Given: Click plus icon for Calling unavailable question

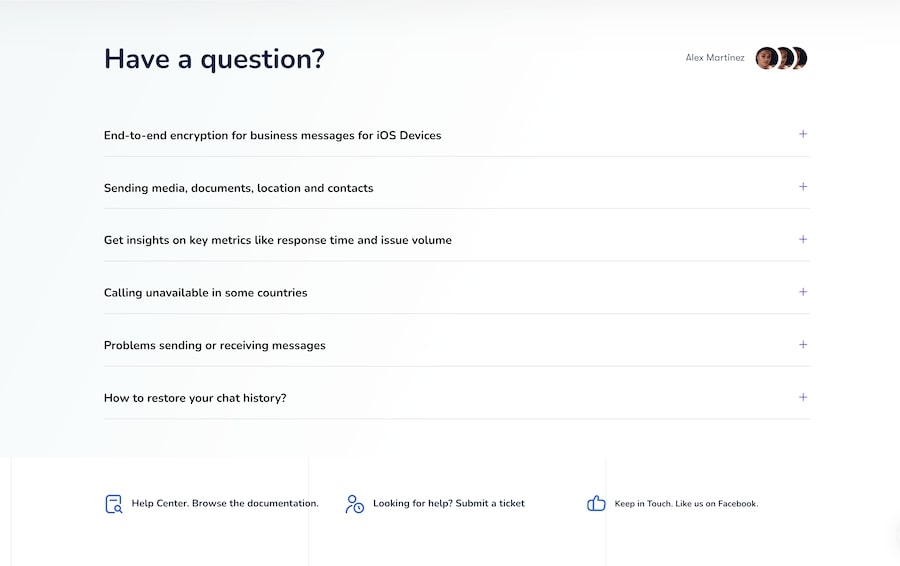Looking at the screenshot, I should click(803, 292).
